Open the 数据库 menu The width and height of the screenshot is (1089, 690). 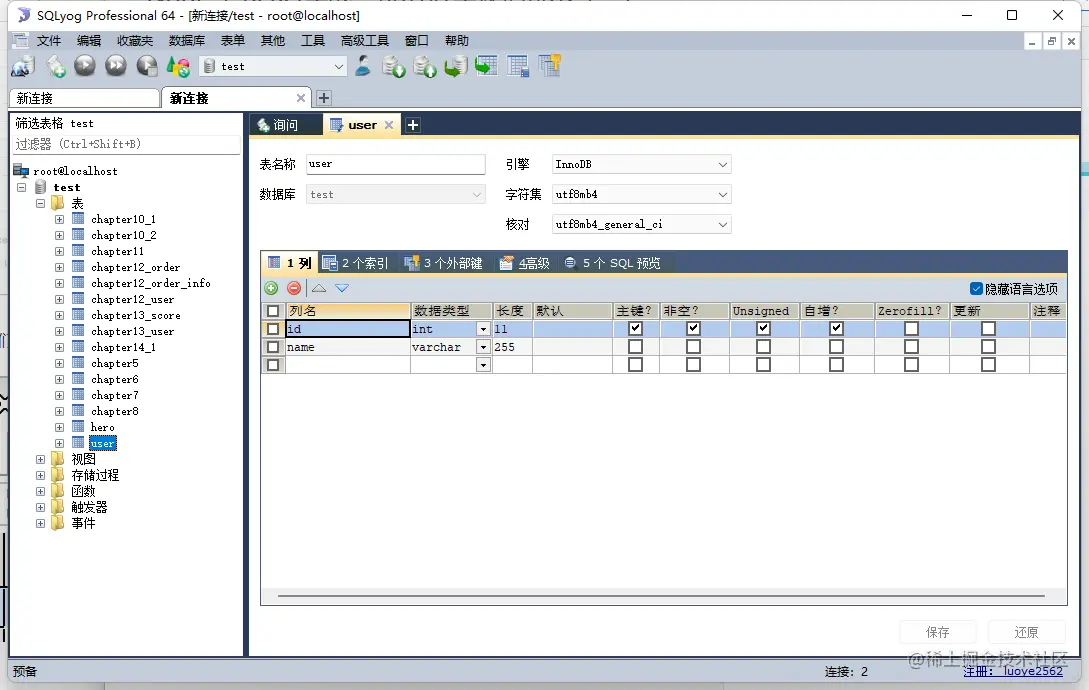(x=187, y=40)
